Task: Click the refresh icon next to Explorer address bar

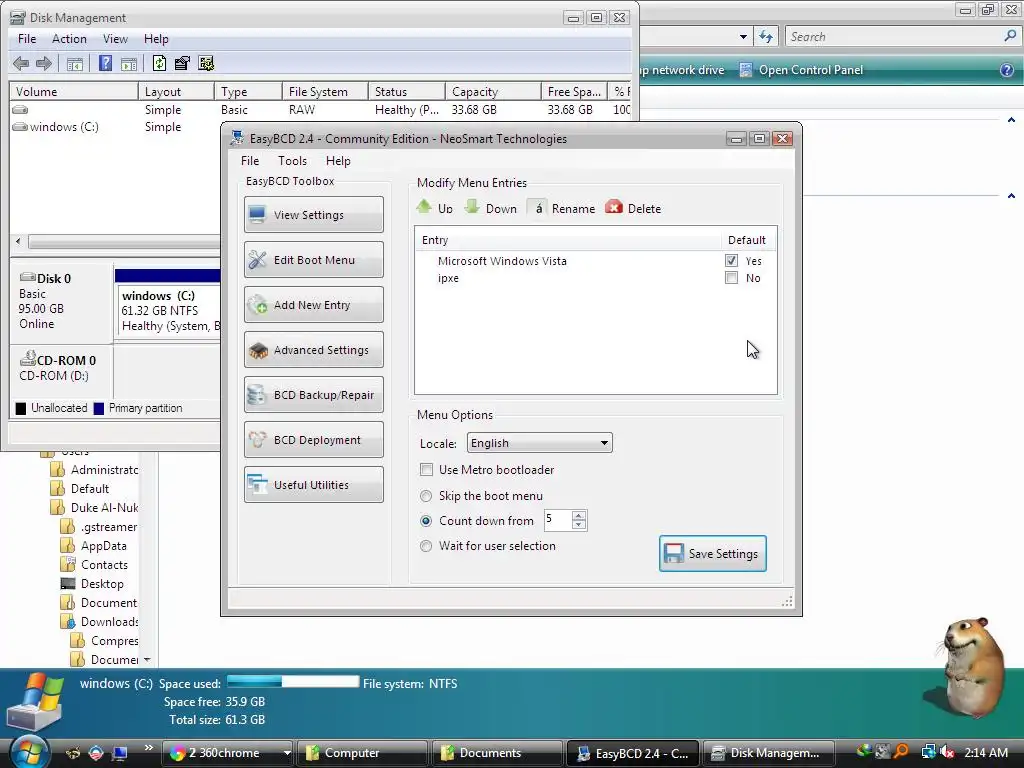Action: tap(765, 37)
